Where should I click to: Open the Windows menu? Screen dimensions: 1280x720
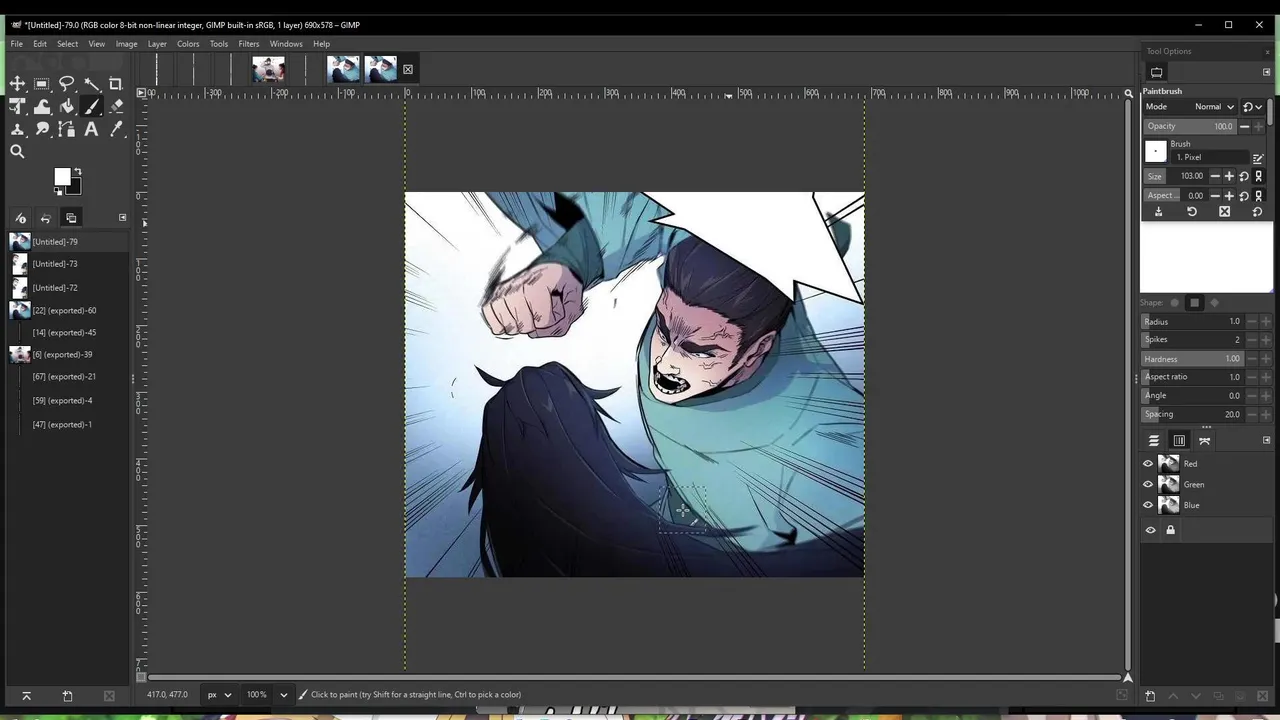(286, 44)
